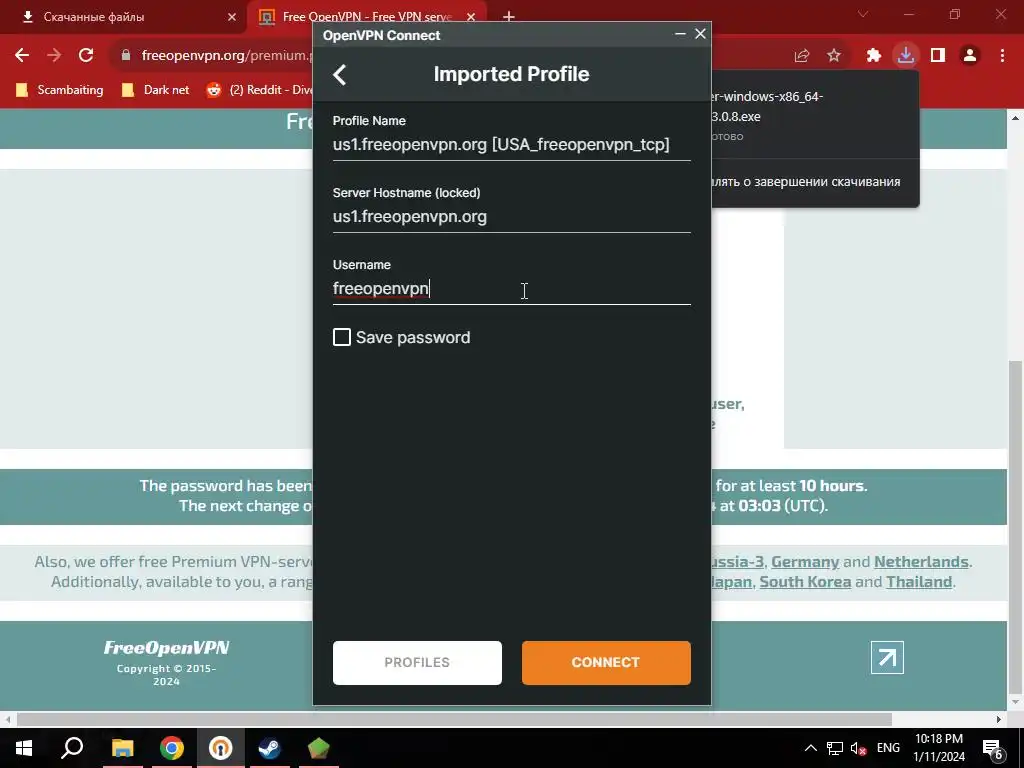The width and height of the screenshot is (1024, 768).
Task: Open the Thailand server link
Action: 919,582
